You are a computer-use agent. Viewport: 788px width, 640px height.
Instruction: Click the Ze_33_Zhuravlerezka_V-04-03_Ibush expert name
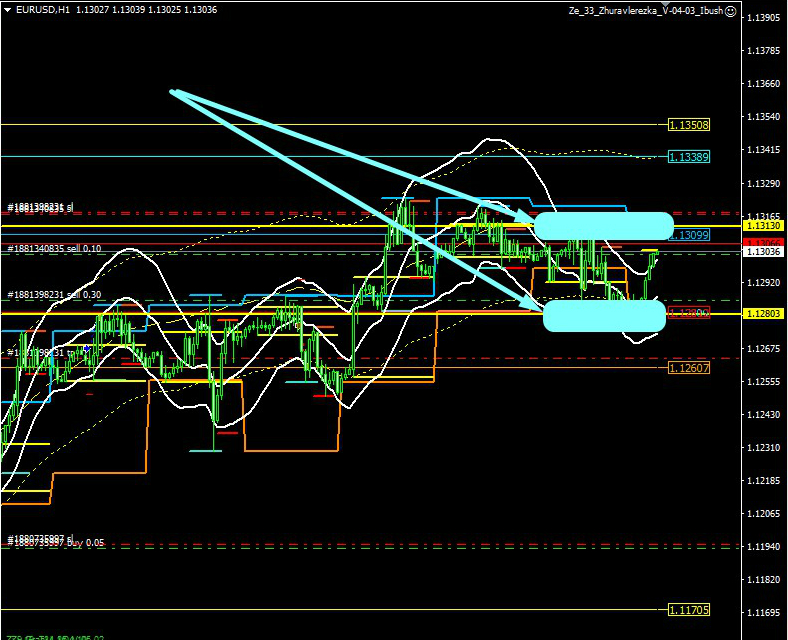(x=646, y=11)
